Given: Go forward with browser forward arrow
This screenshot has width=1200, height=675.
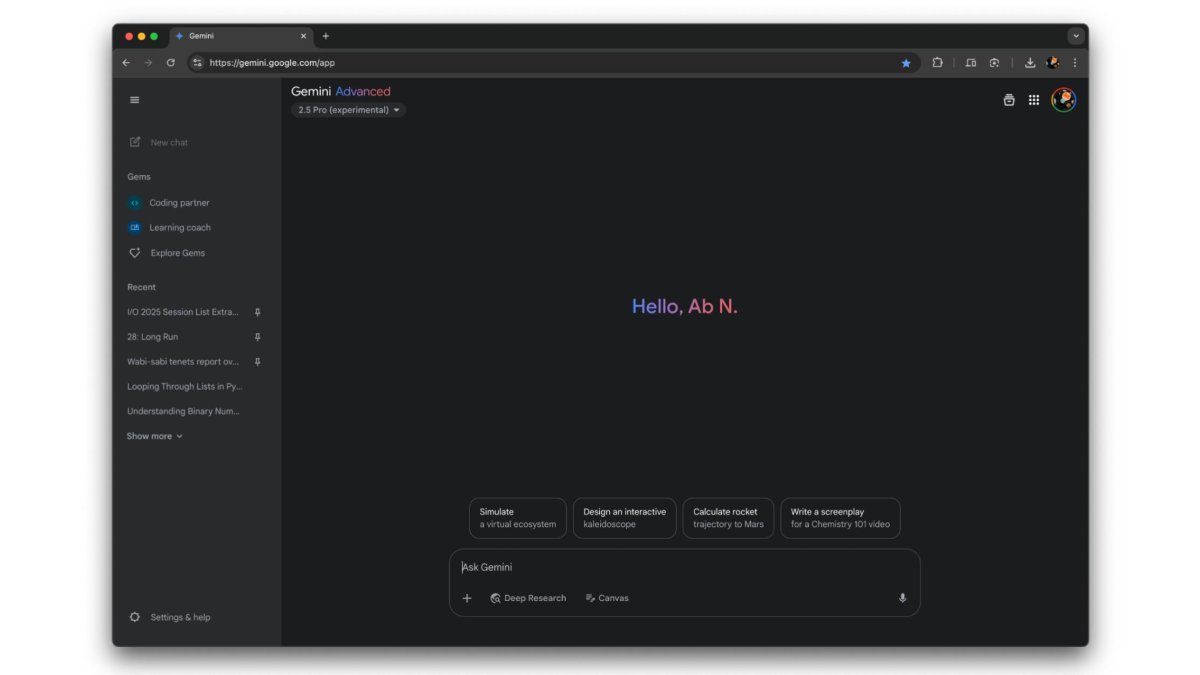Looking at the screenshot, I should (x=148, y=62).
